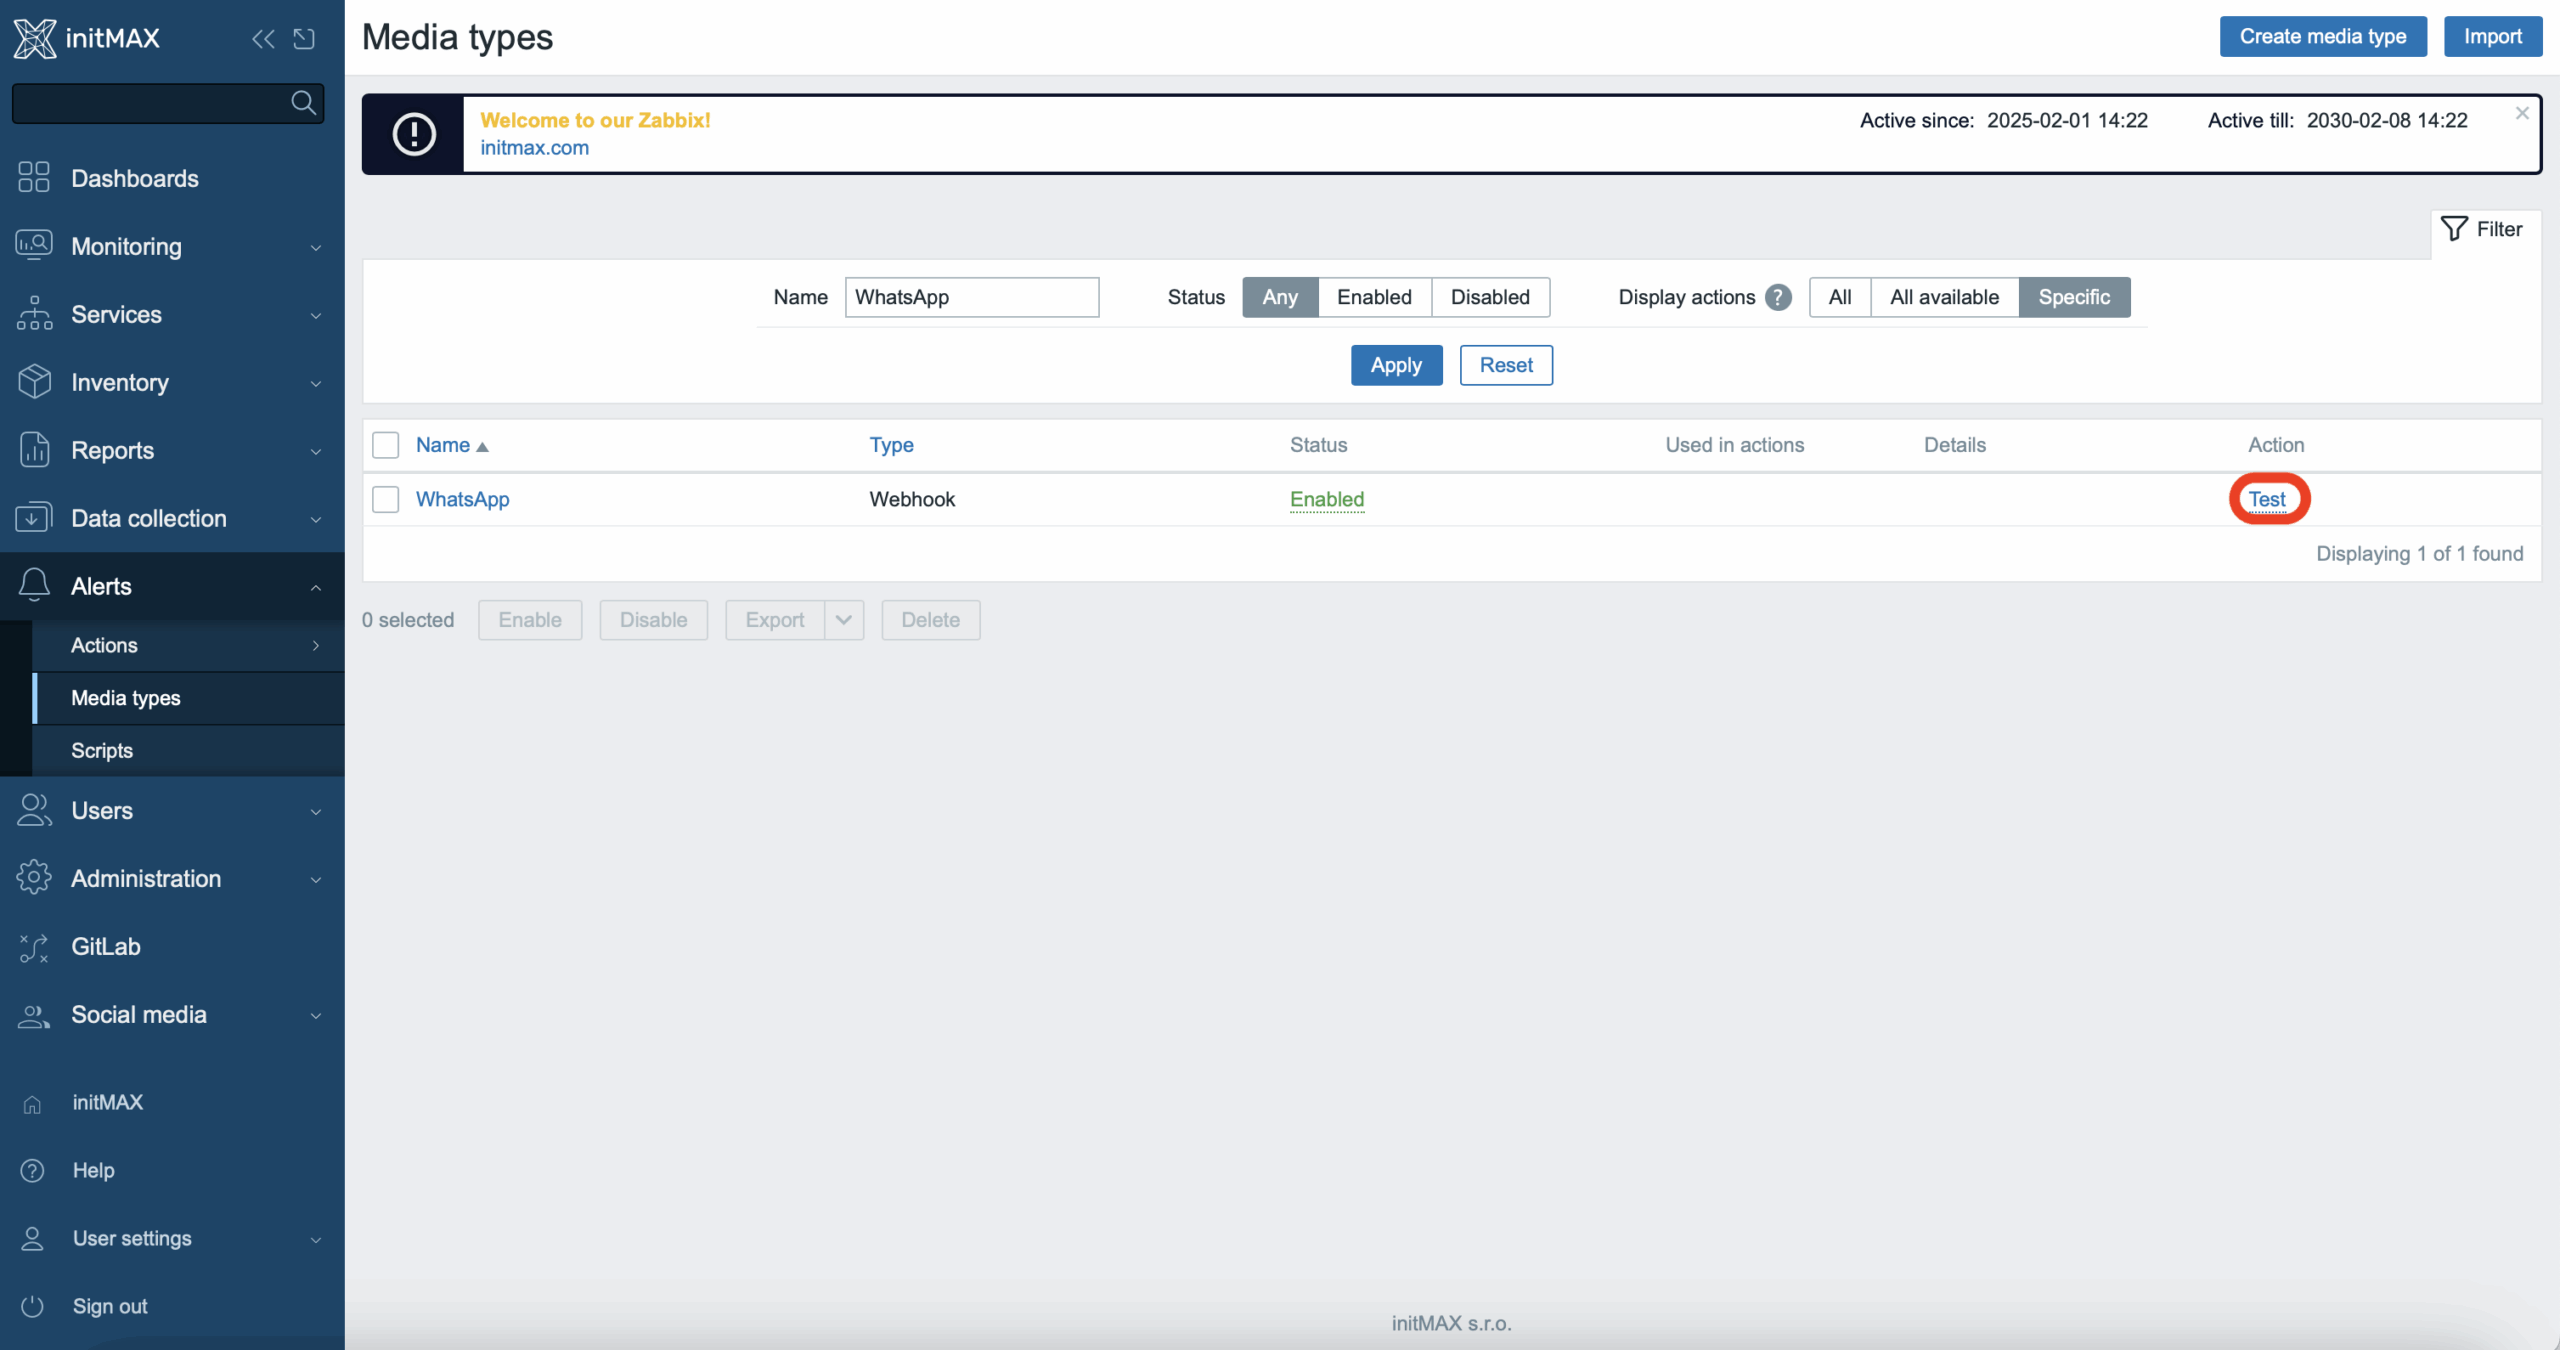
Task: Set Display actions to Specific
Action: click(x=2074, y=298)
